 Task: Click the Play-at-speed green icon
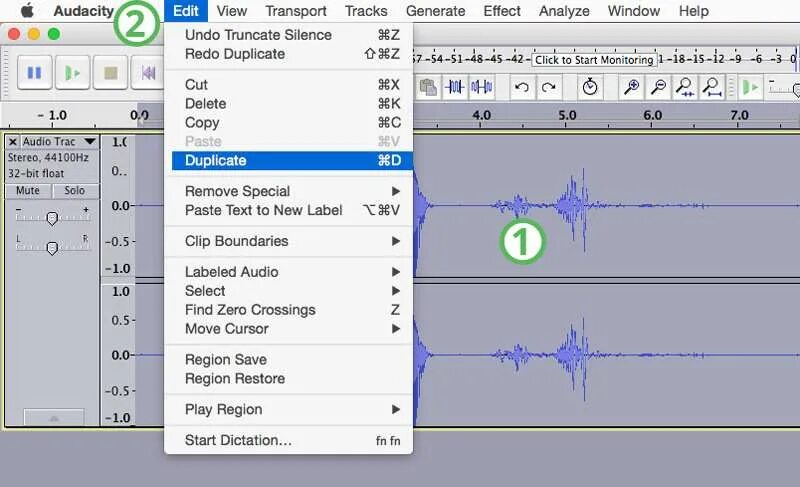coord(750,87)
